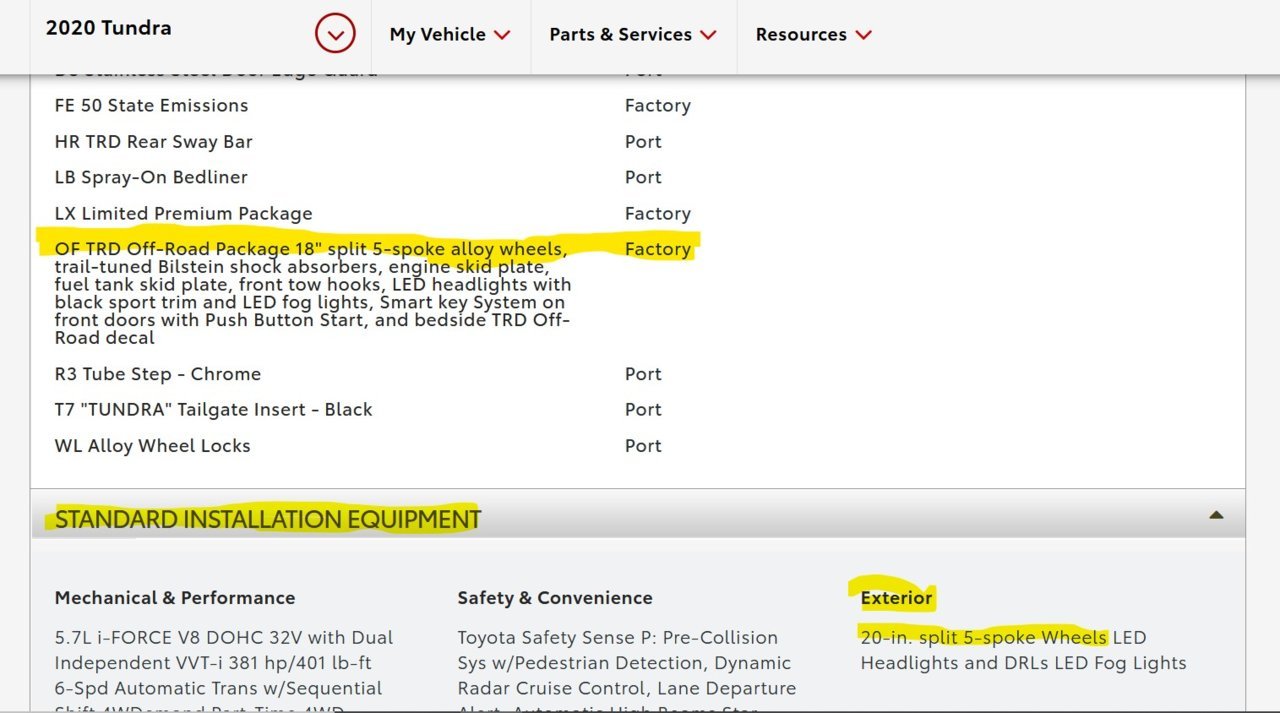The width and height of the screenshot is (1280, 713).
Task: Click the Resources red chevron arrow
Action: pos(864,35)
